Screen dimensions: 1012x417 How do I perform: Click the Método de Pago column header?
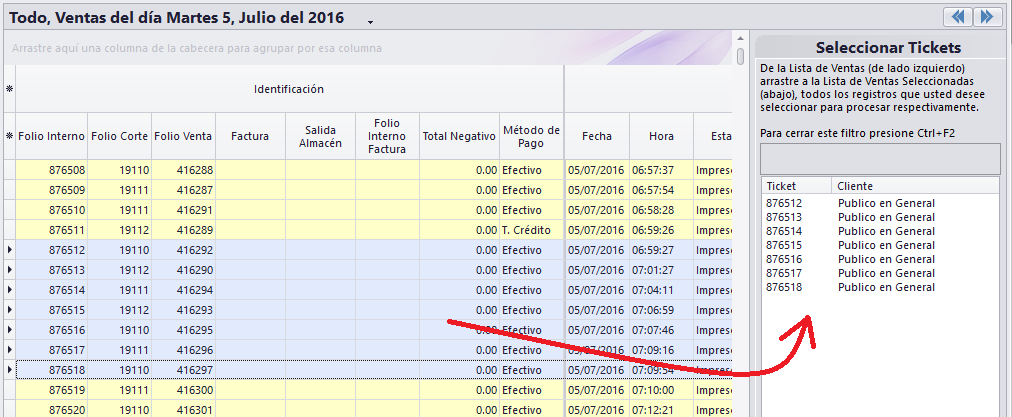click(x=531, y=136)
